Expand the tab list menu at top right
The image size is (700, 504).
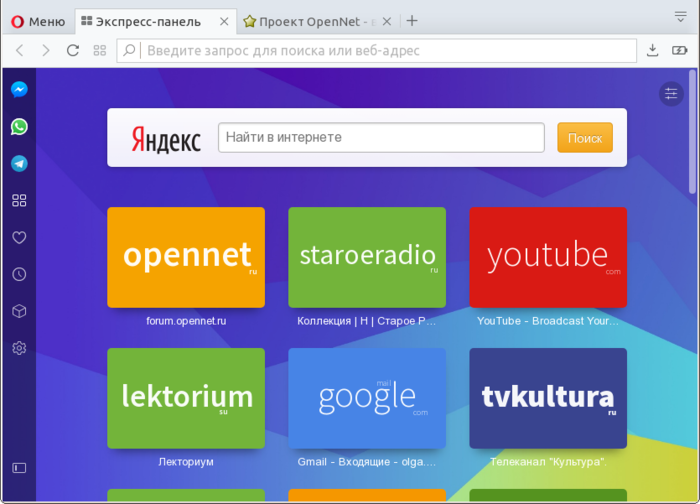point(680,17)
